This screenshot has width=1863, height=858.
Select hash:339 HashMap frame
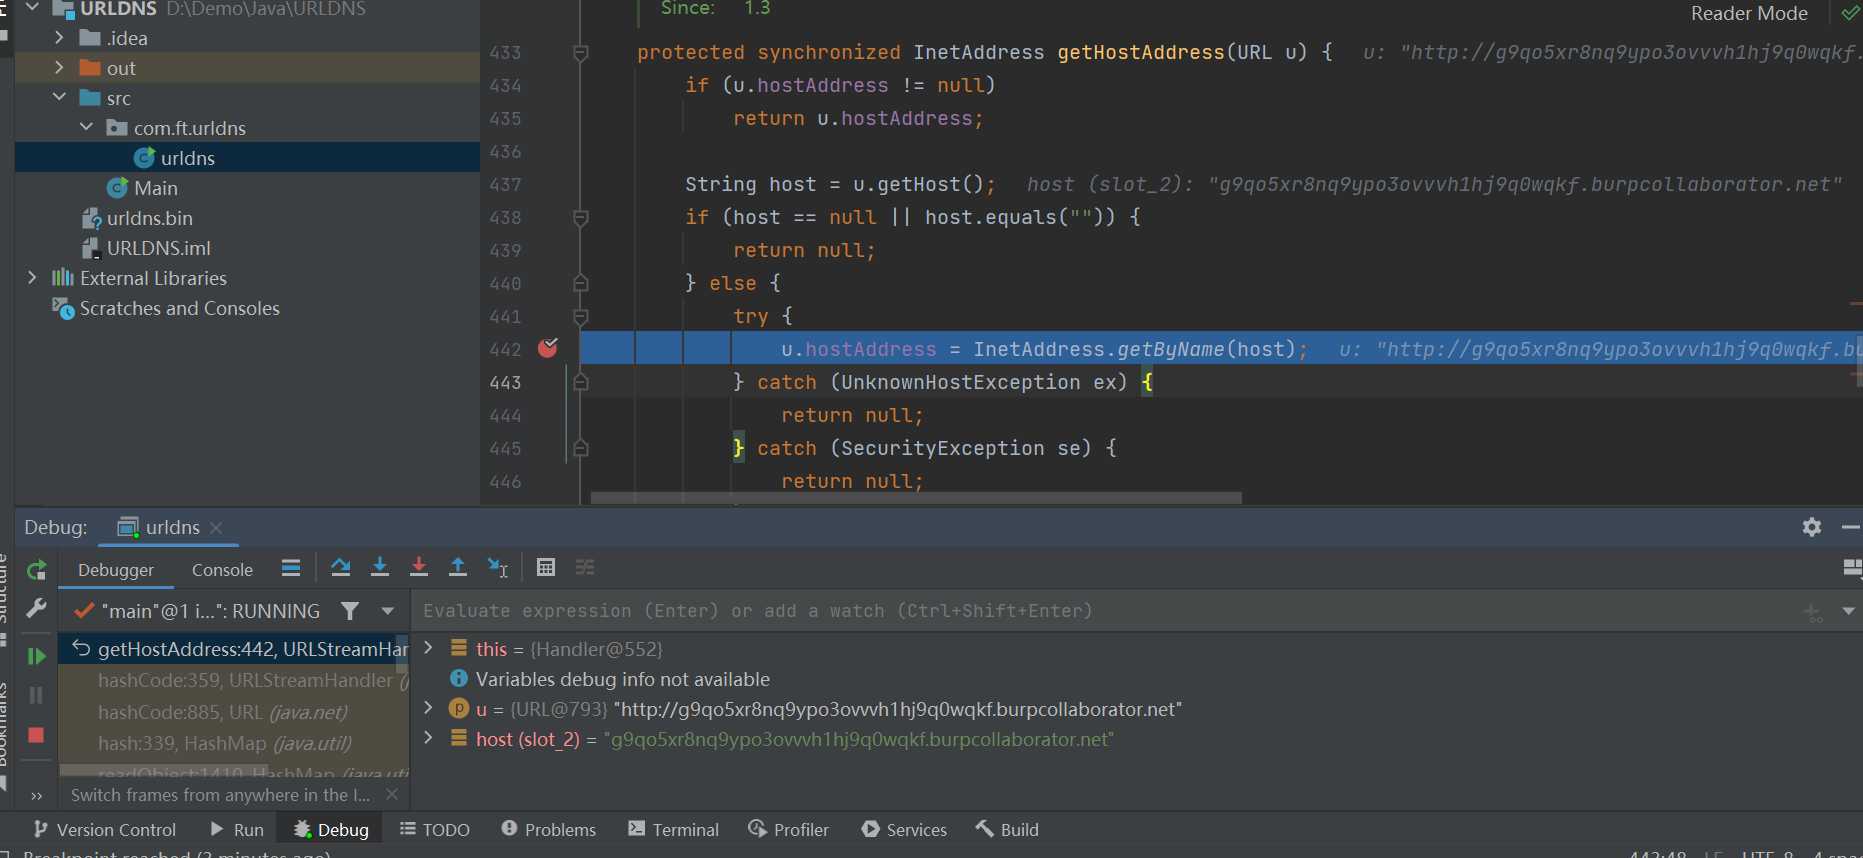pos(234,743)
